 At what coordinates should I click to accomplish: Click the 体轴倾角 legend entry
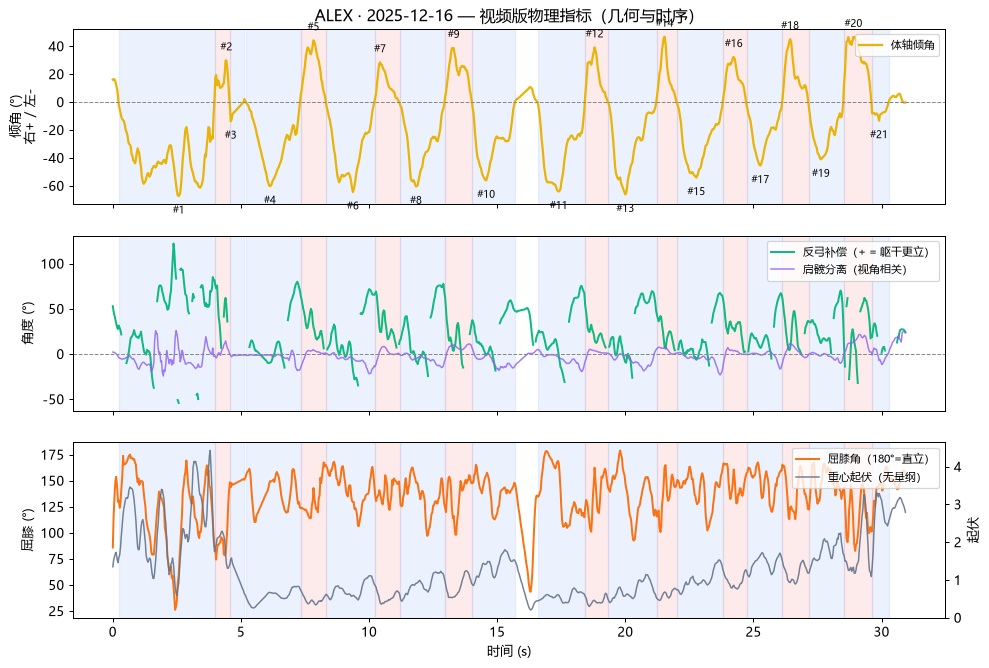click(897, 45)
